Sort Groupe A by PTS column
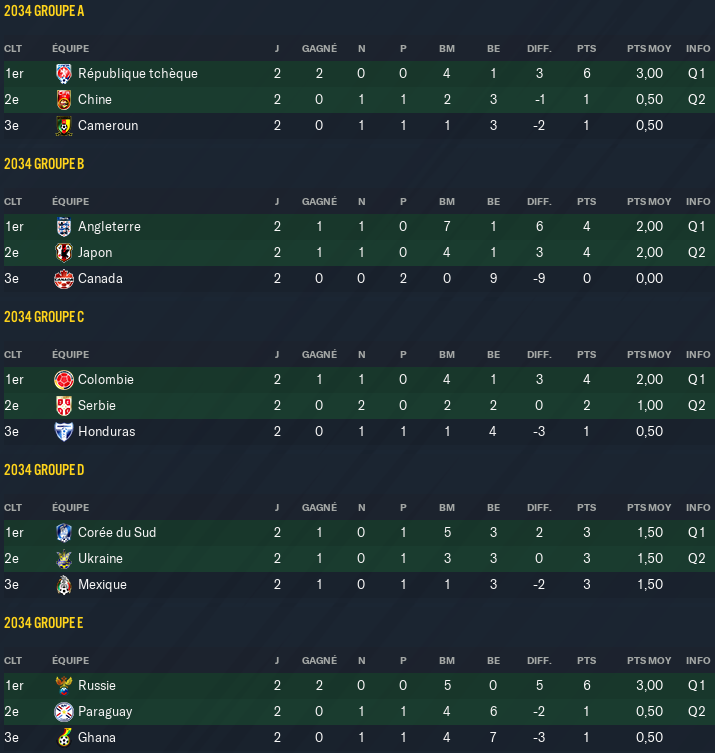This screenshot has width=715, height=753. (x=586, y=49)
